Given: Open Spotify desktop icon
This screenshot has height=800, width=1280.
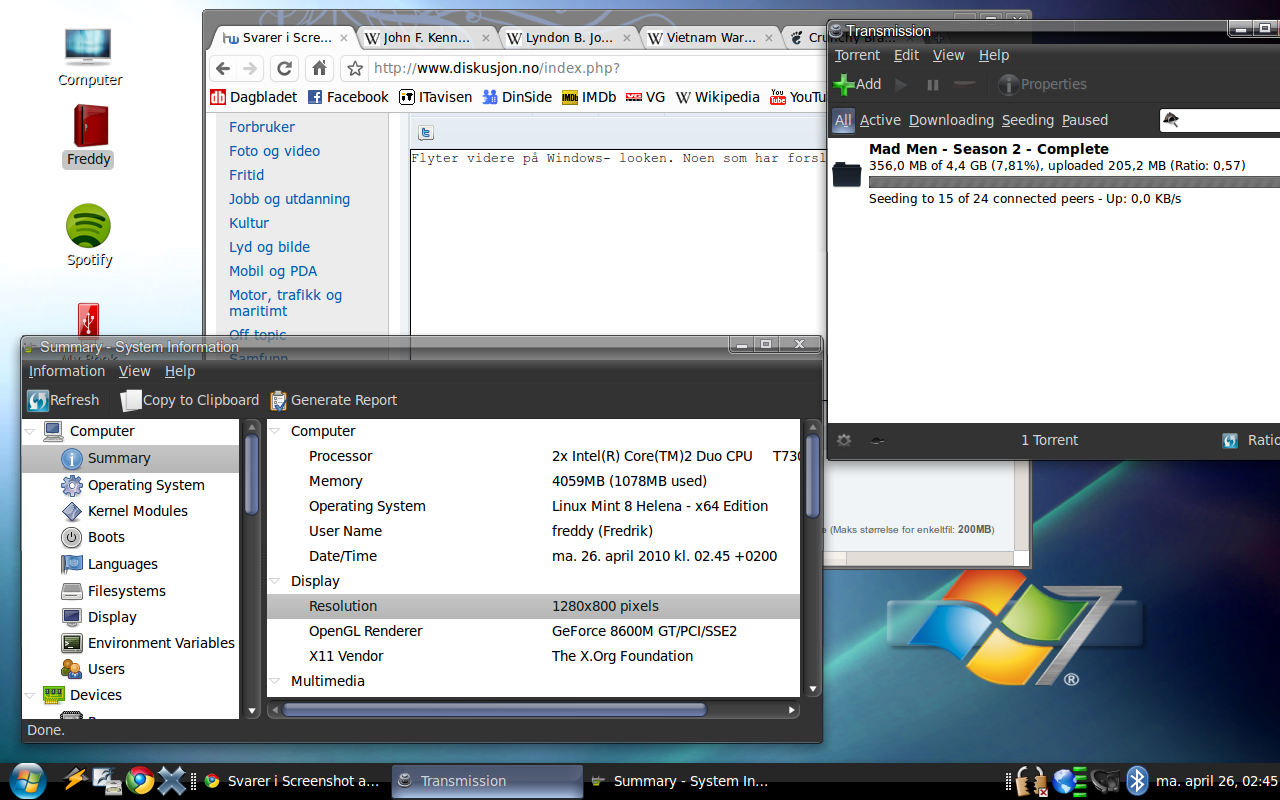Looking at the screenshot, I should (89, 236).
